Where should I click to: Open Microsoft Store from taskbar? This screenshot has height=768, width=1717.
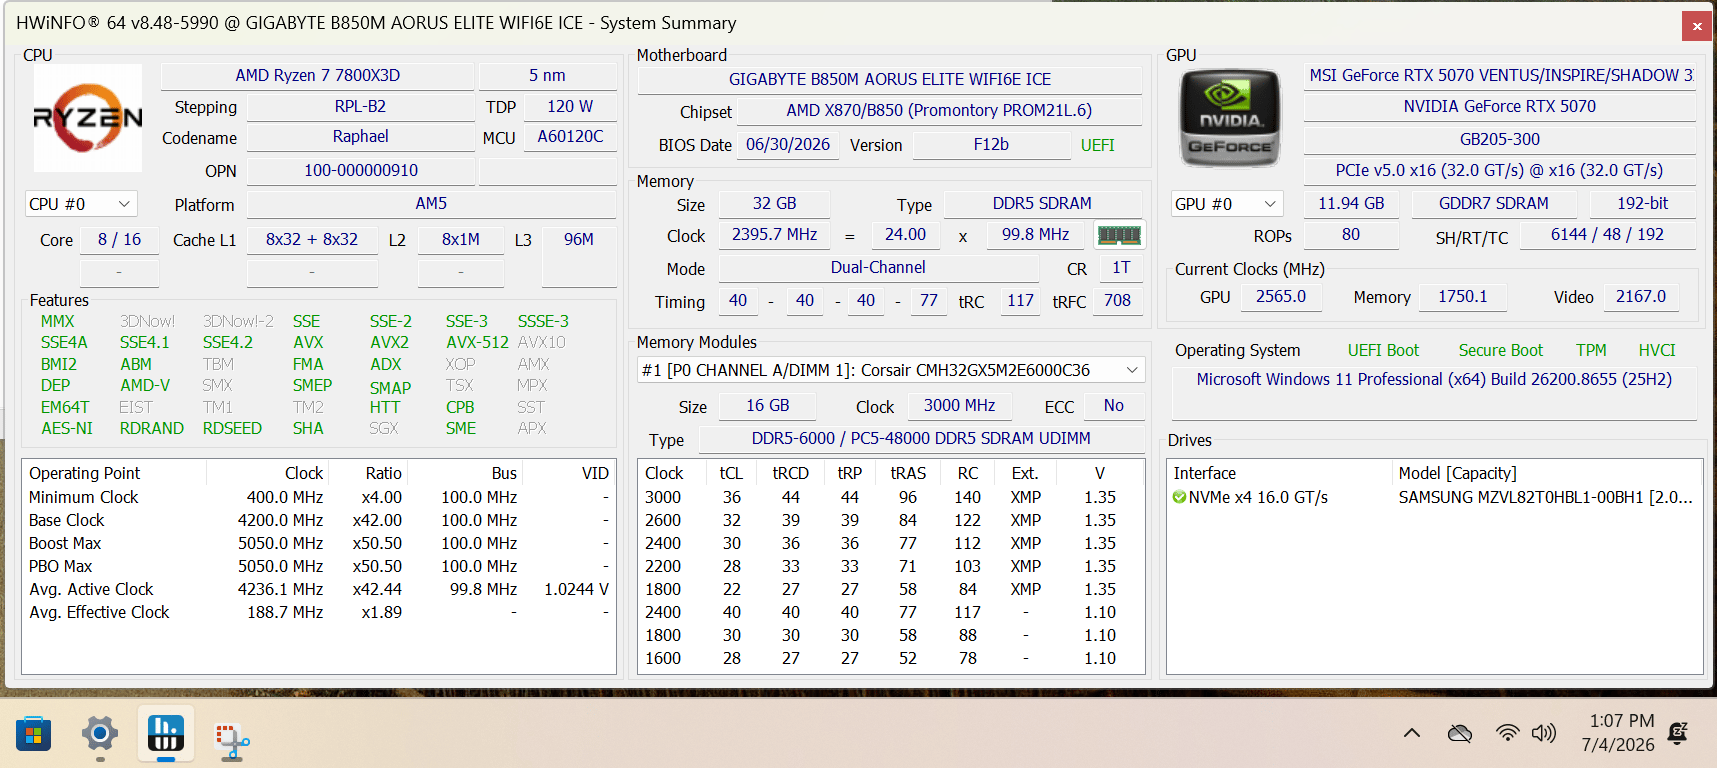pyautogui.click(x=33, y=736)
